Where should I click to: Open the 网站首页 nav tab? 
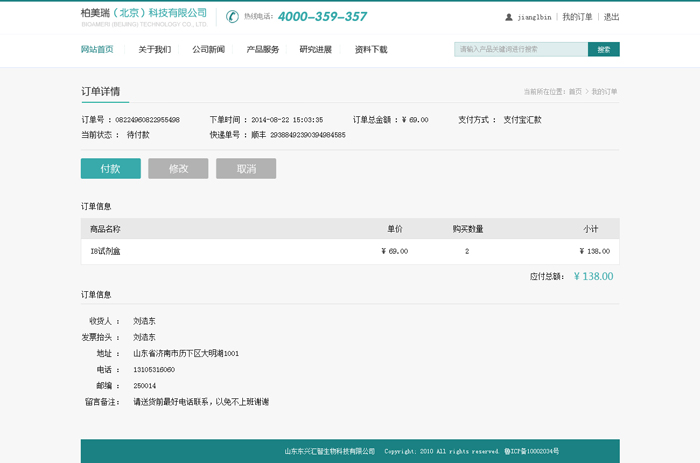pyautogui.click(x=97, y=49)
